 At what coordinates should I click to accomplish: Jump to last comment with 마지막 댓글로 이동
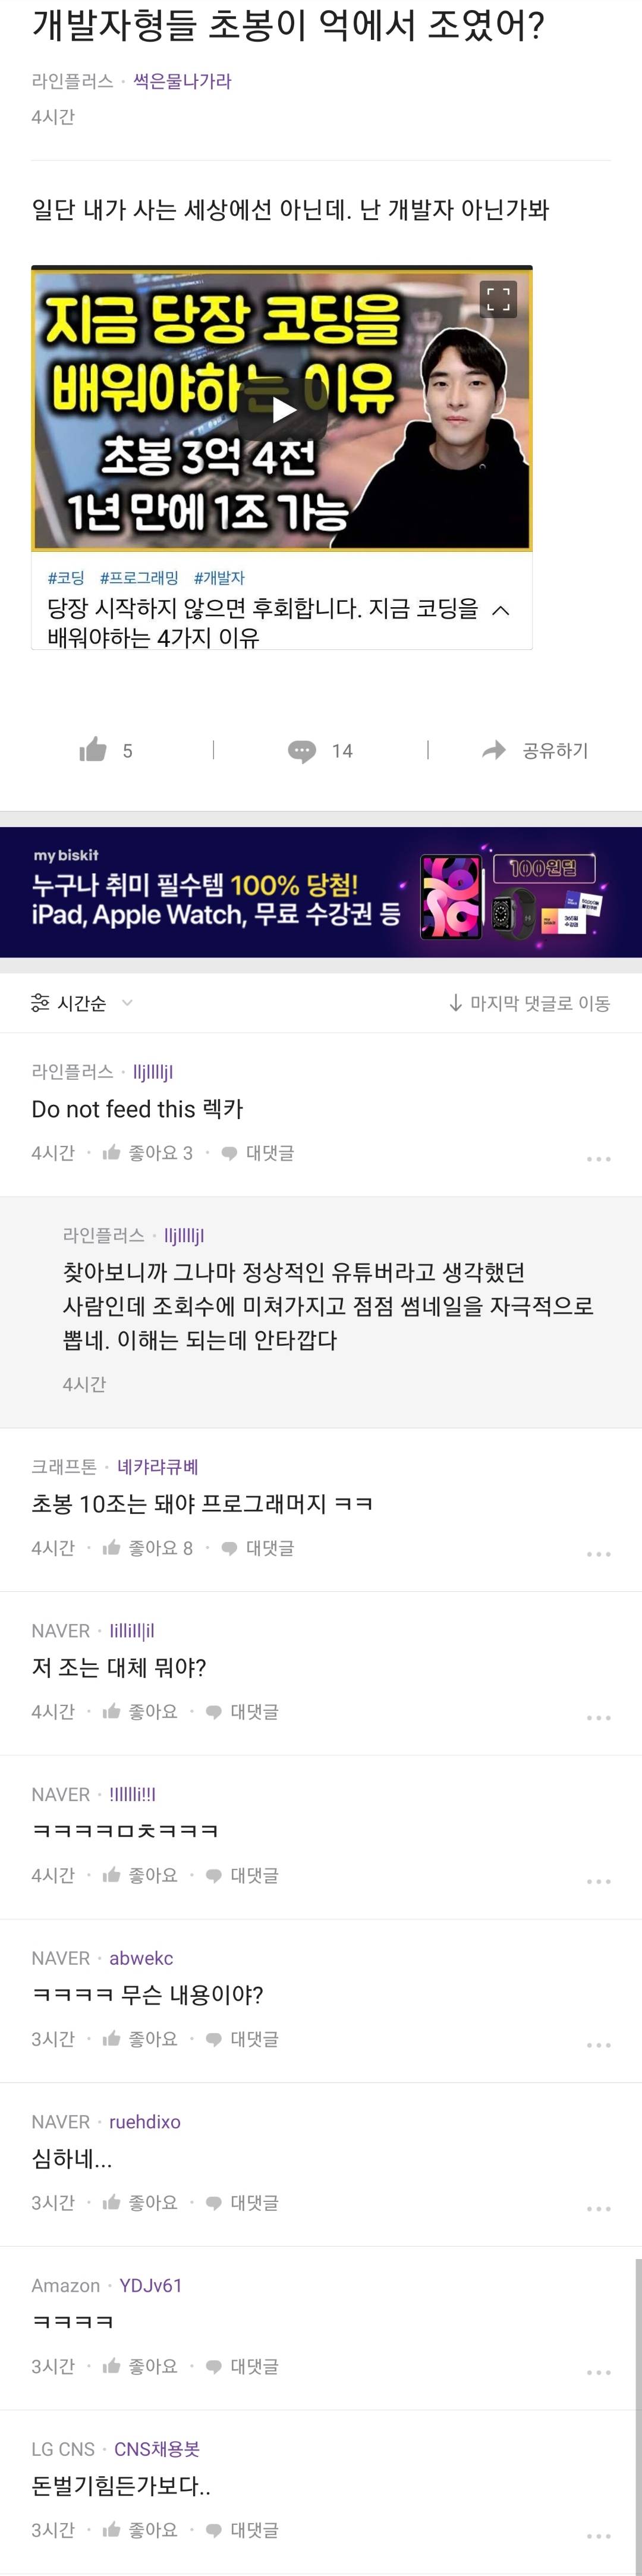click(530, 1003)
